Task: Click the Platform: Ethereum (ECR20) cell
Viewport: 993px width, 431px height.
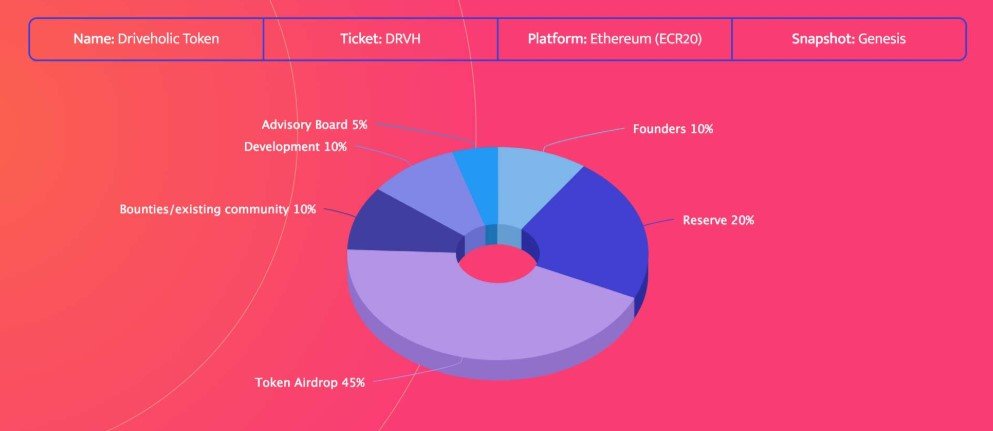Action: pyautogui.click(x=615, y=39)
